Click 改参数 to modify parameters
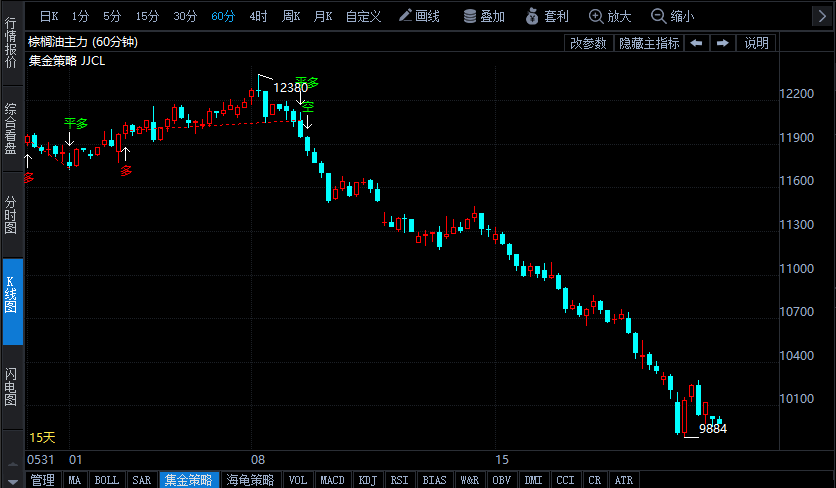Screen dimensions: 836x488 point(589,43)
